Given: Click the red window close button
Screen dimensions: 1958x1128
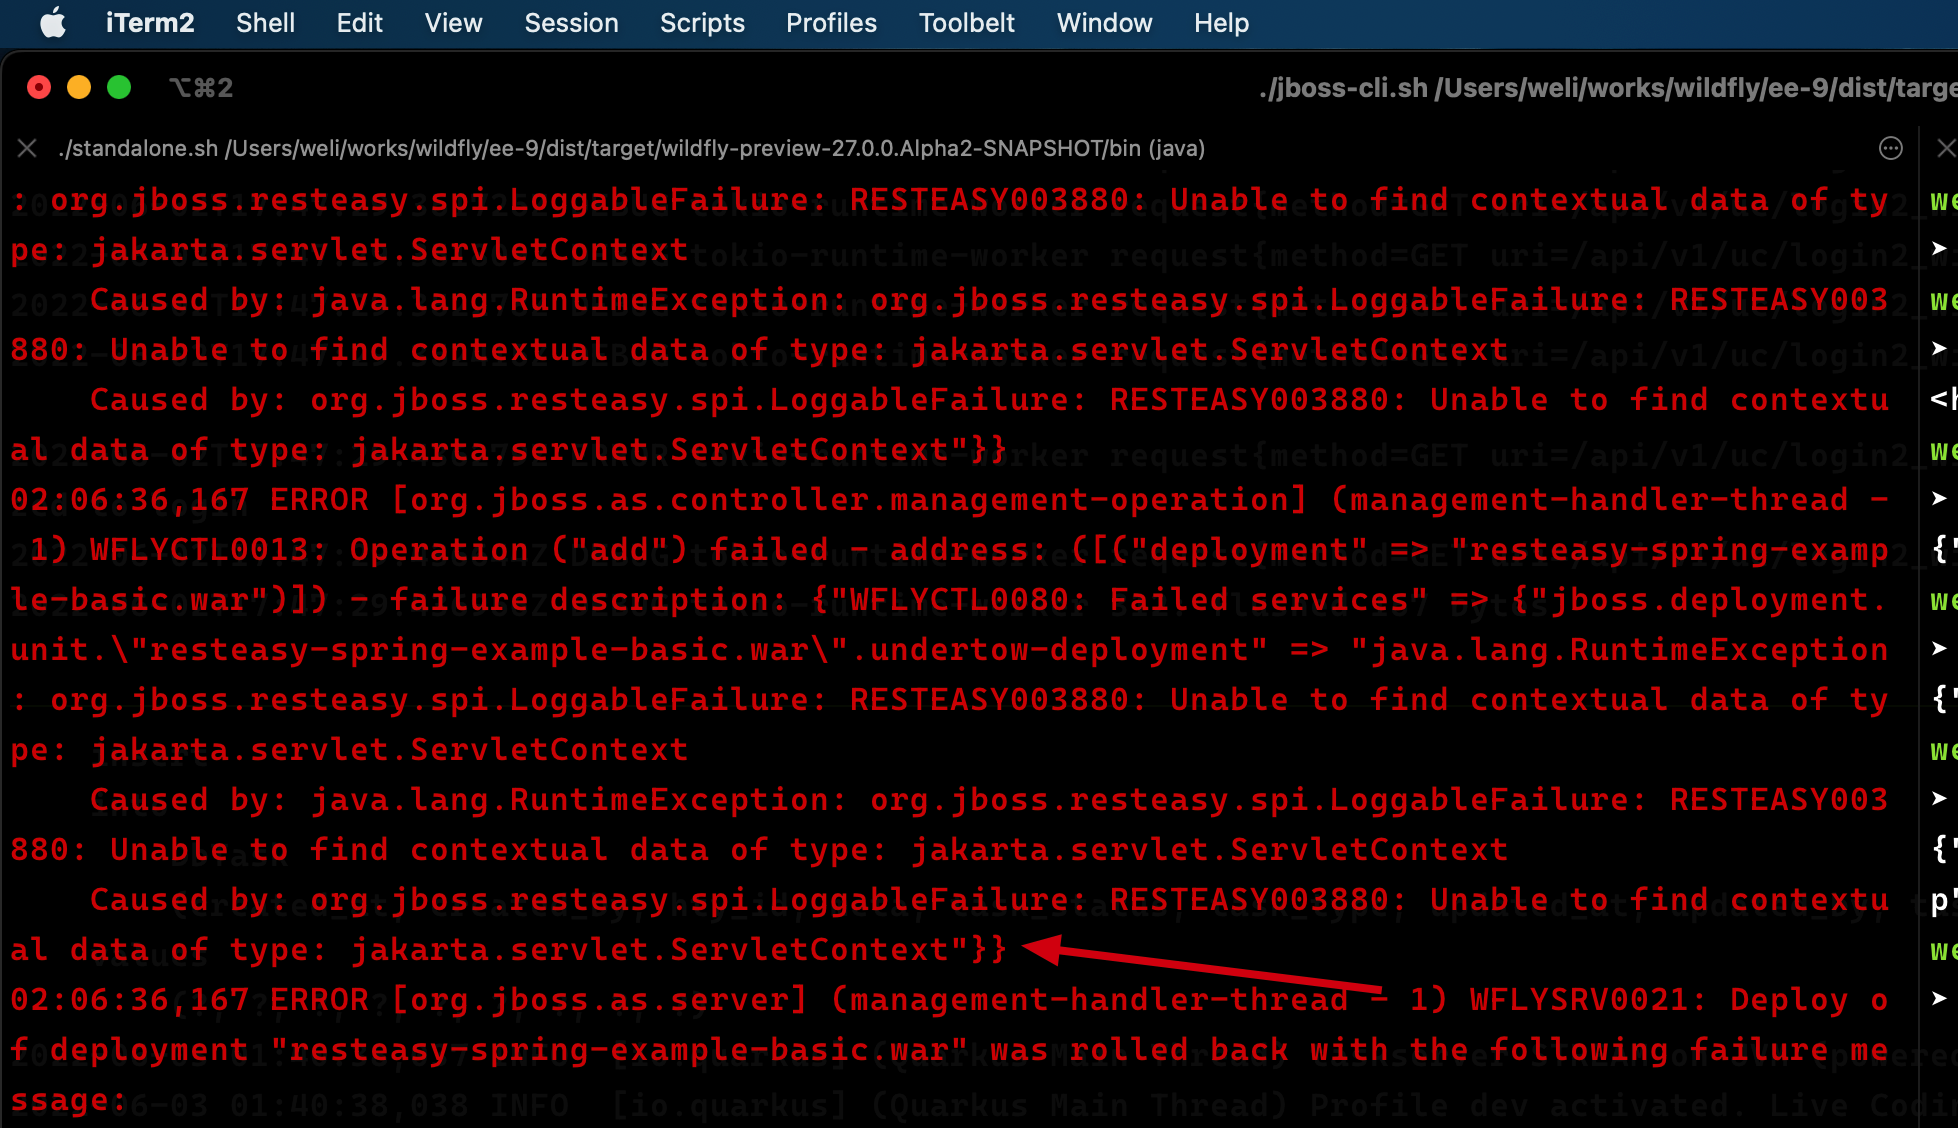Looking at the screenshot, I should [x=39, y=88].
